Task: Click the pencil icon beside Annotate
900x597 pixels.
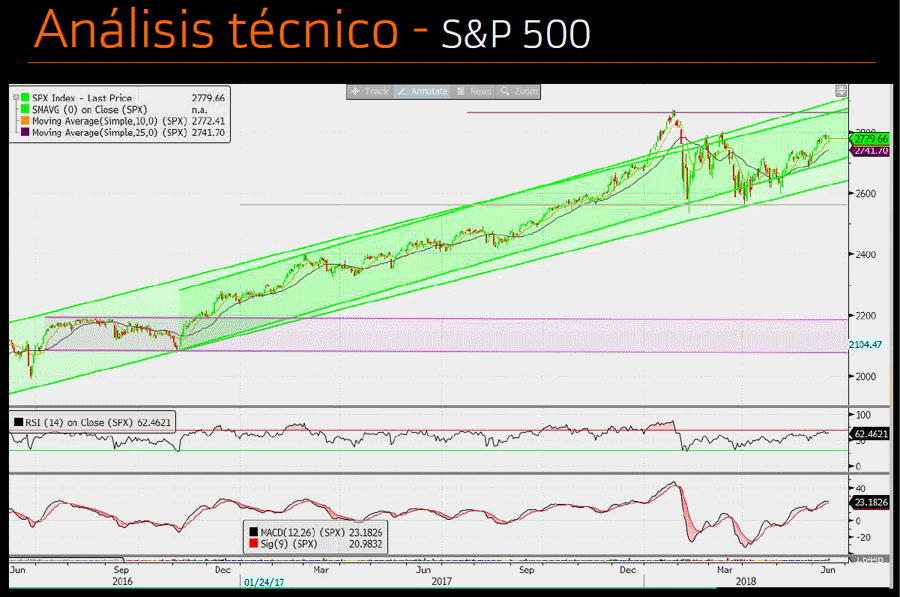Action: coord(402,91)
